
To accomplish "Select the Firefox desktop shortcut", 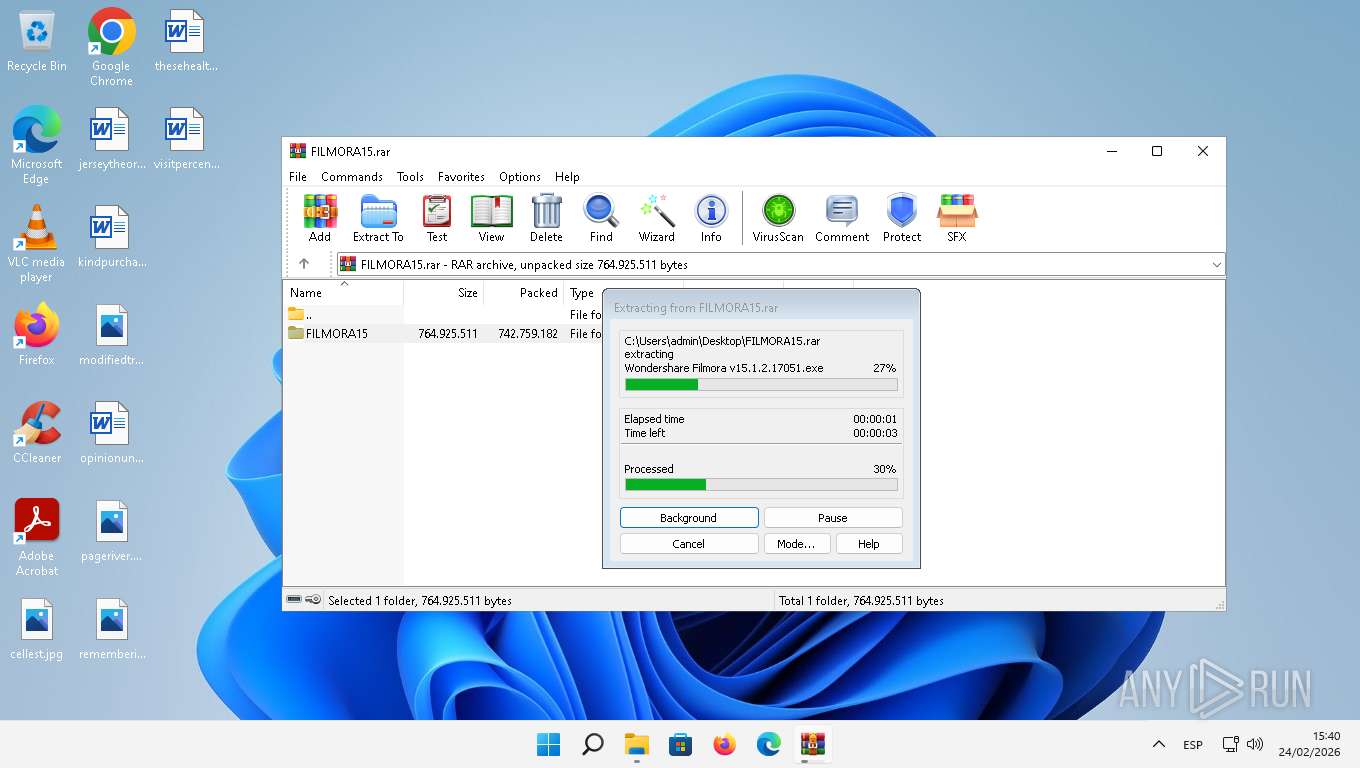I will 37,335.
